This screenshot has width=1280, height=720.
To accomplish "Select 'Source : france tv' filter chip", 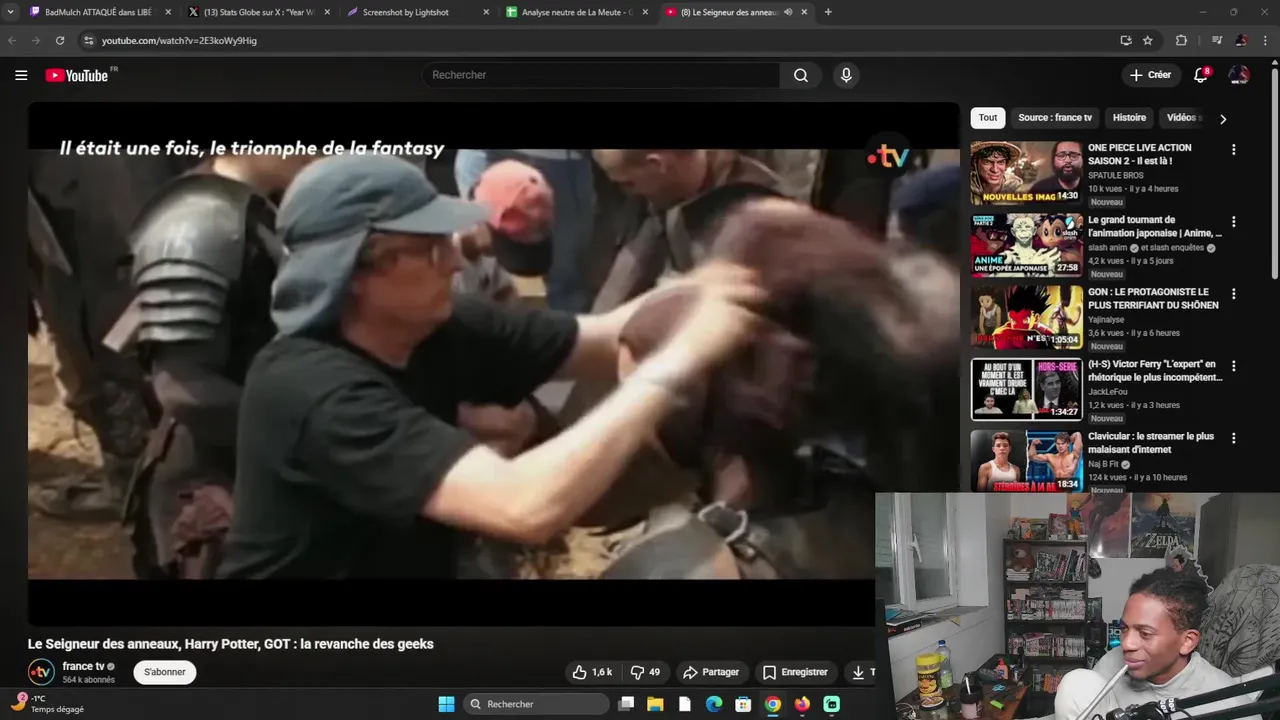I will pyautogui.click(x=1055, y=118).
